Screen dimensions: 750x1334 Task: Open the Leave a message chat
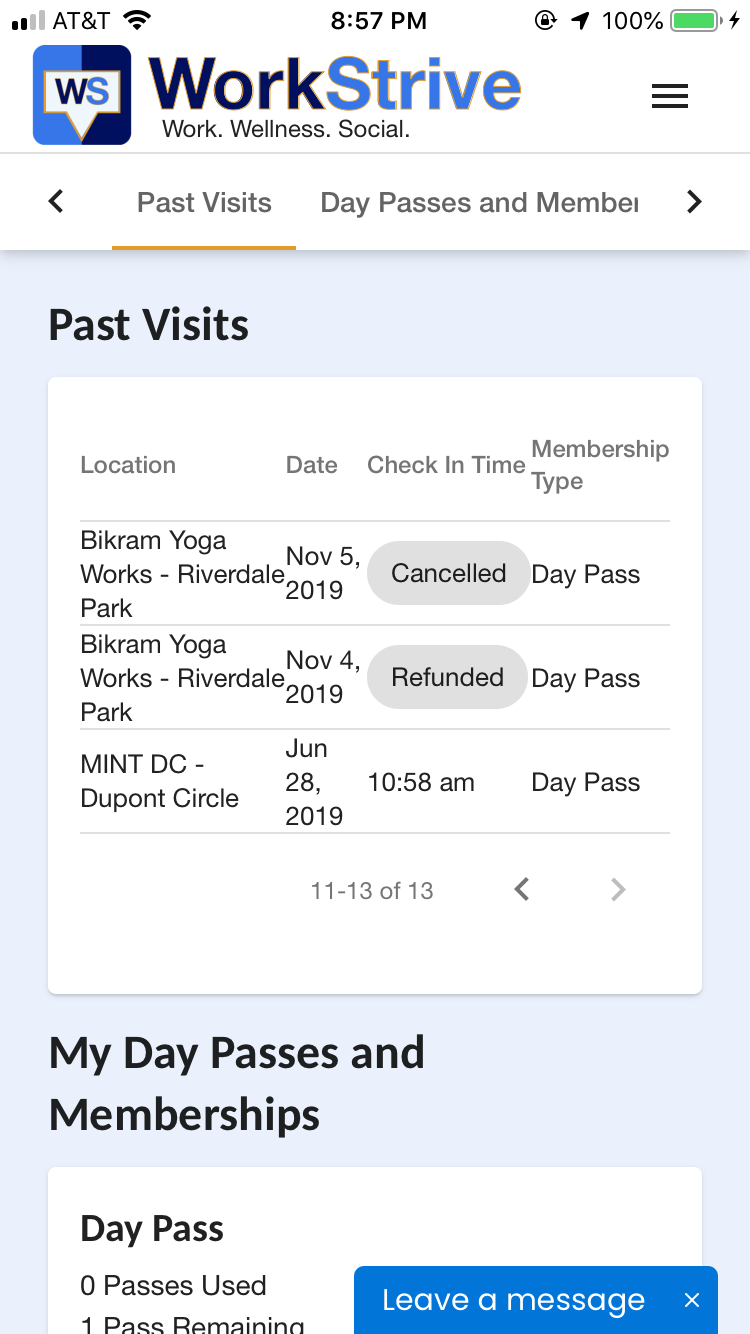[514, 1300]
